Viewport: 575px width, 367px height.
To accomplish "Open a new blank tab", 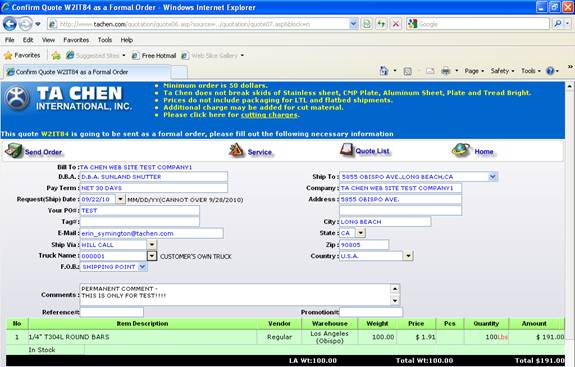I will pyautogui.click(x=179, y=72).
